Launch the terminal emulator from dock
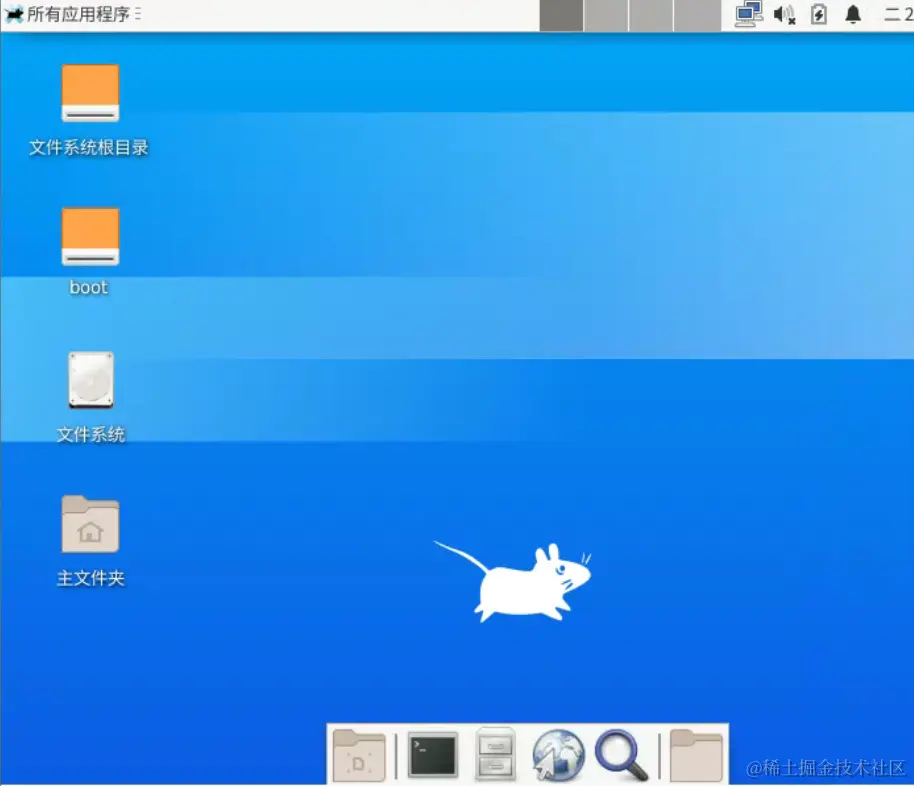The image size is (914, 786). point(432,755)
